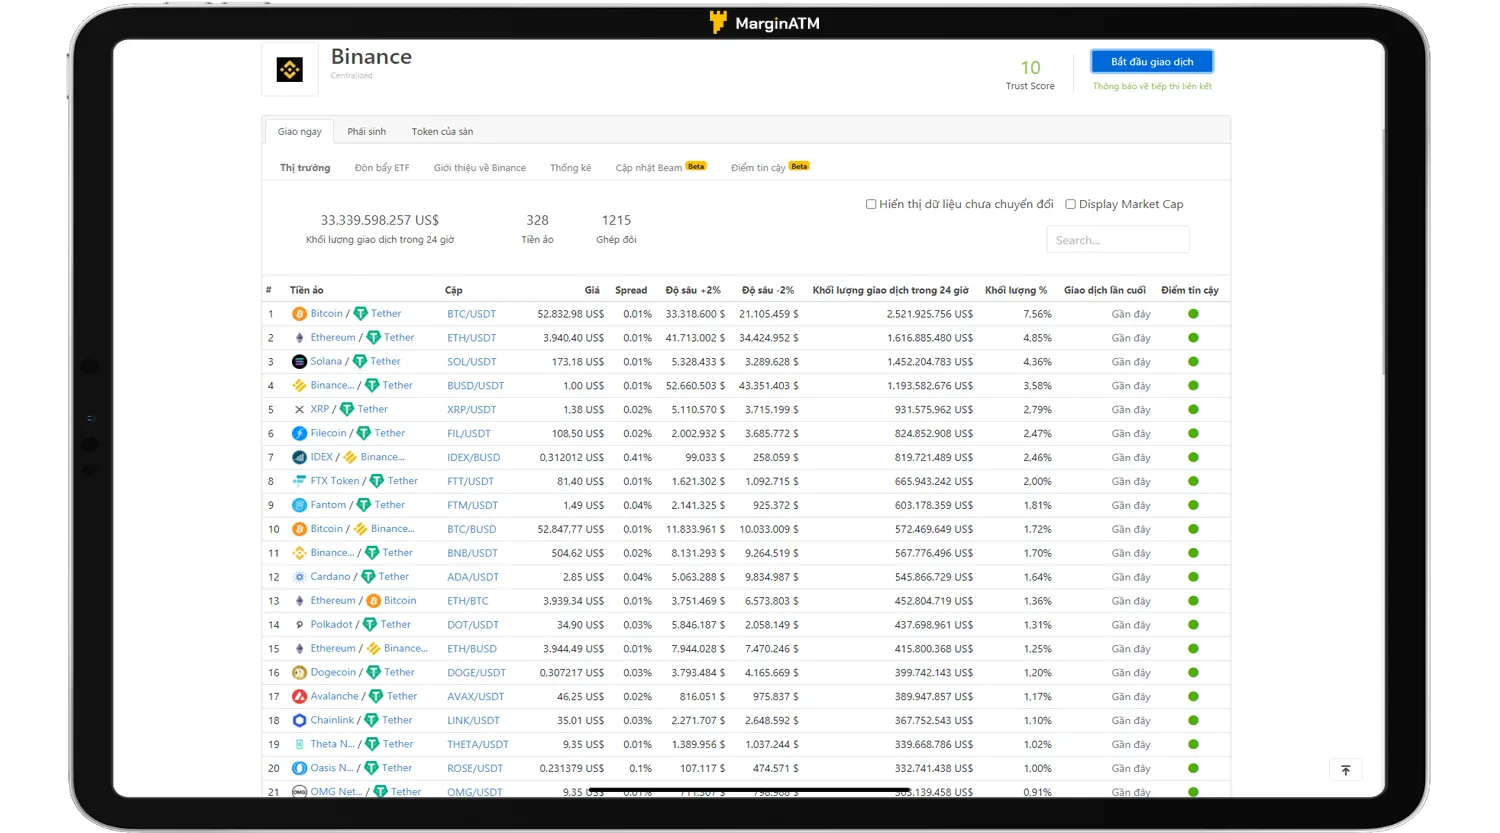Open the Đòn bẩy ETF sub-tab
Image resolution: width=1500 pixels, height=833 pixels.
click(x=382, y=168)
